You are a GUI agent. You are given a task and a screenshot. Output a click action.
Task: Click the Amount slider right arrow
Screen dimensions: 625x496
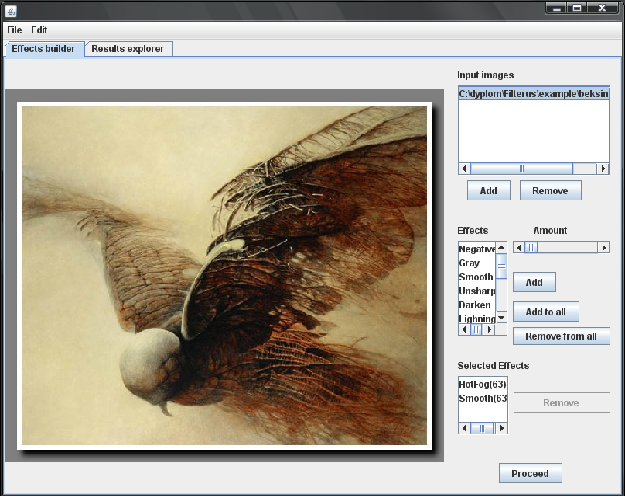pos(604,248)
